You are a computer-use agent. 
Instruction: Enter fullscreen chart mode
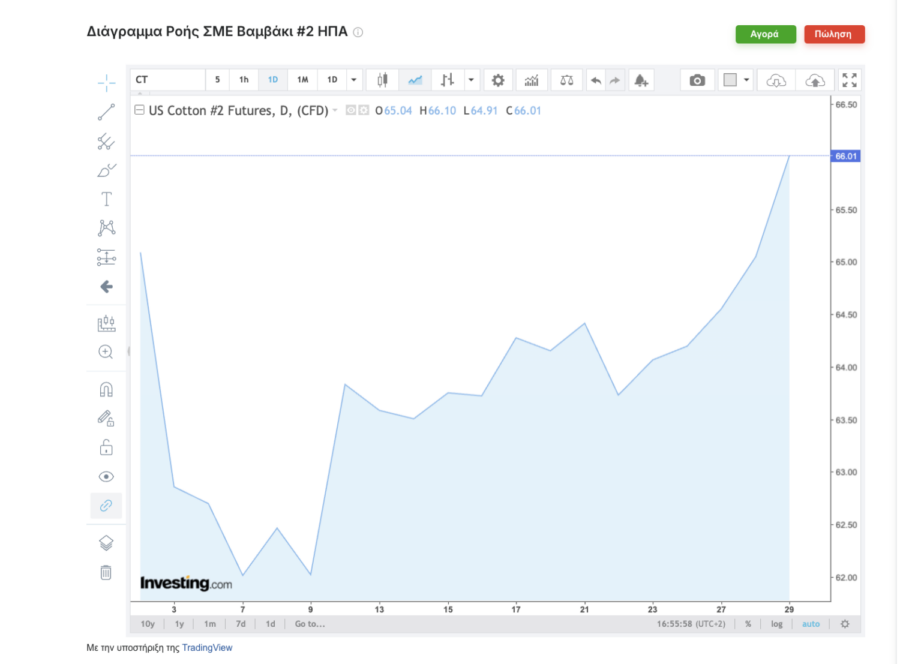click(x=849, y=80)
